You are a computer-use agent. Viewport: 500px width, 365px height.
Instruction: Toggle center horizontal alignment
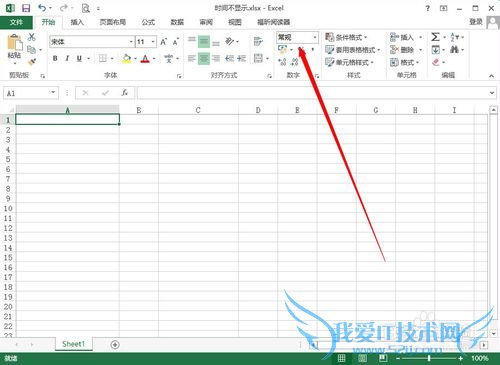(204, 59)
